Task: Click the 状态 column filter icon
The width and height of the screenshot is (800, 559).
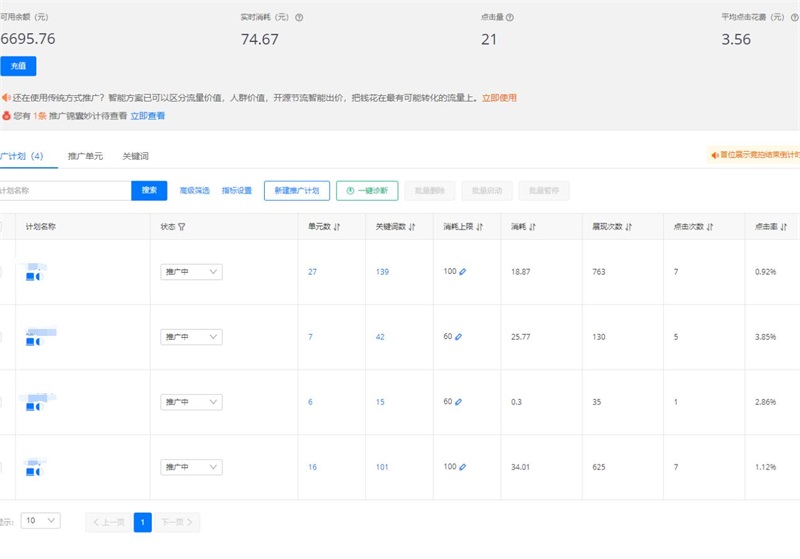Action: (182, 227)
